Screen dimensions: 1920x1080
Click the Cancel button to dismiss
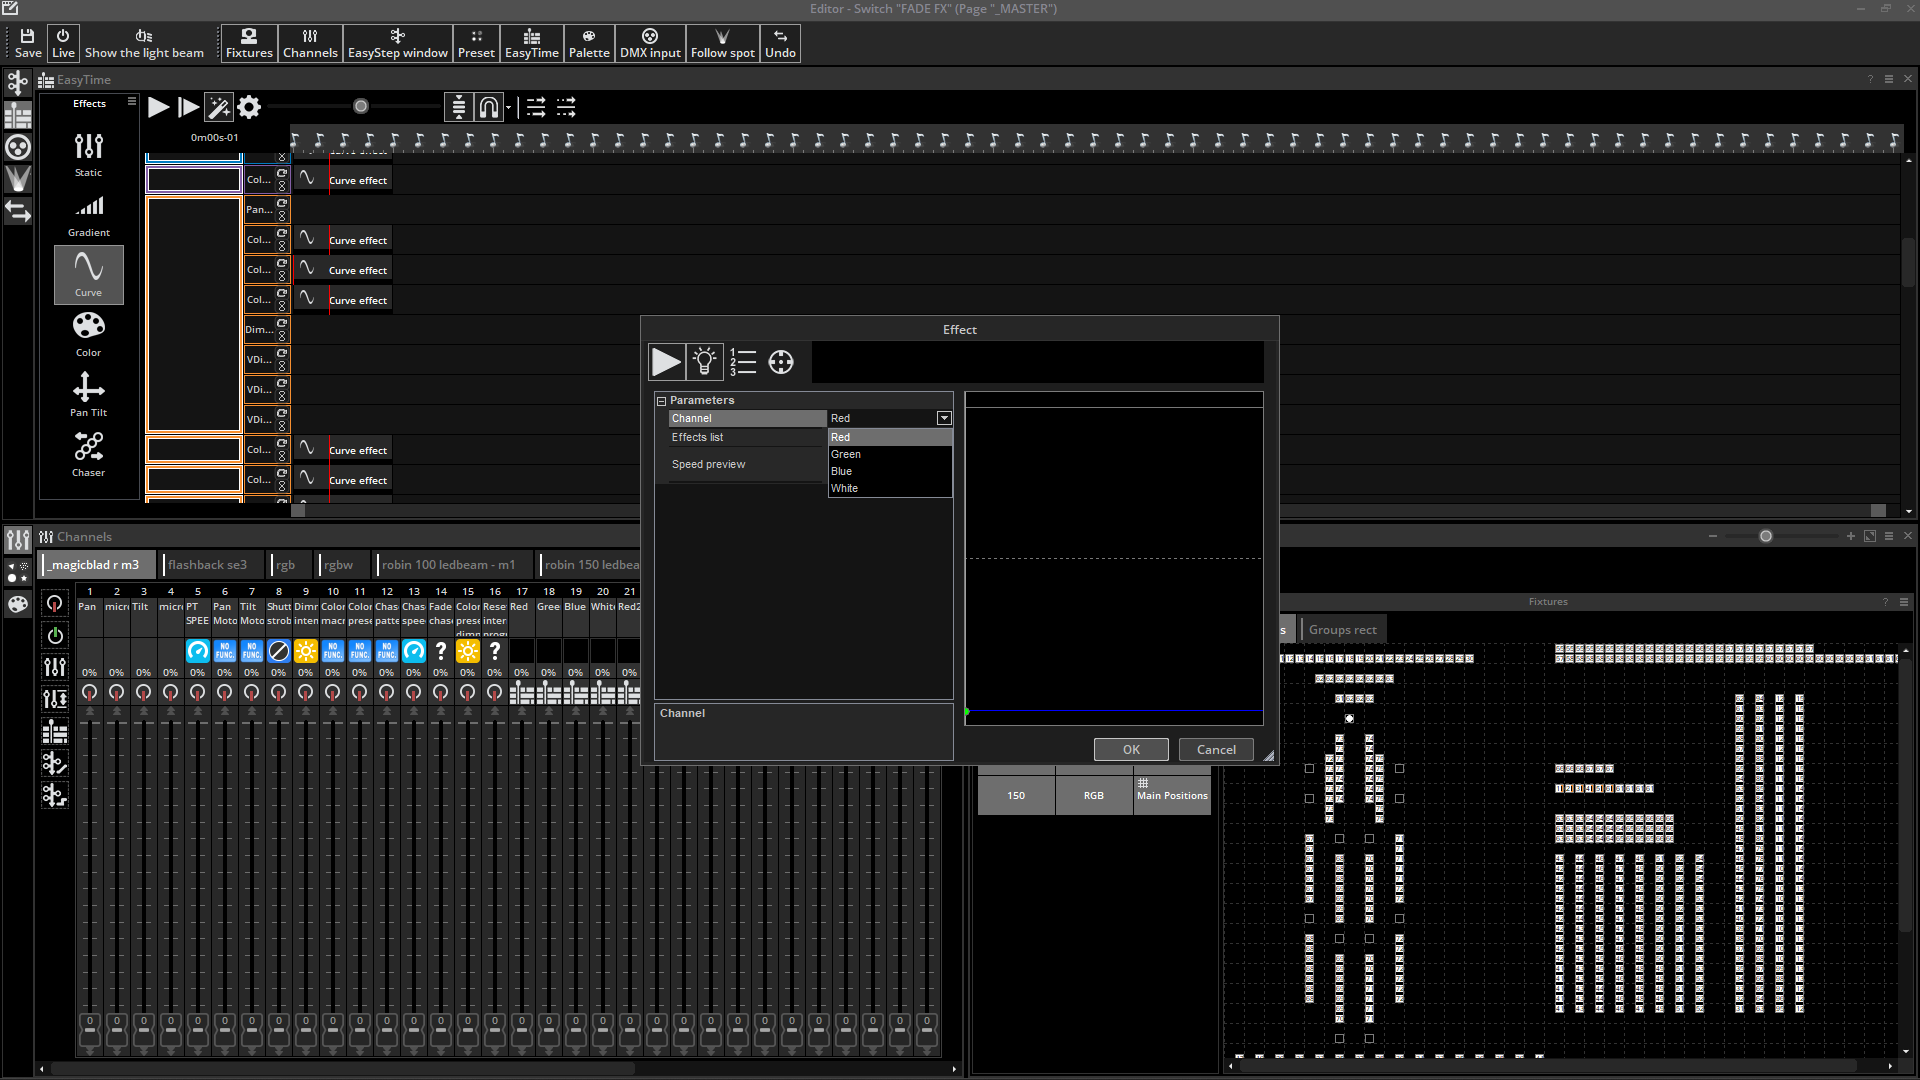1215,749
